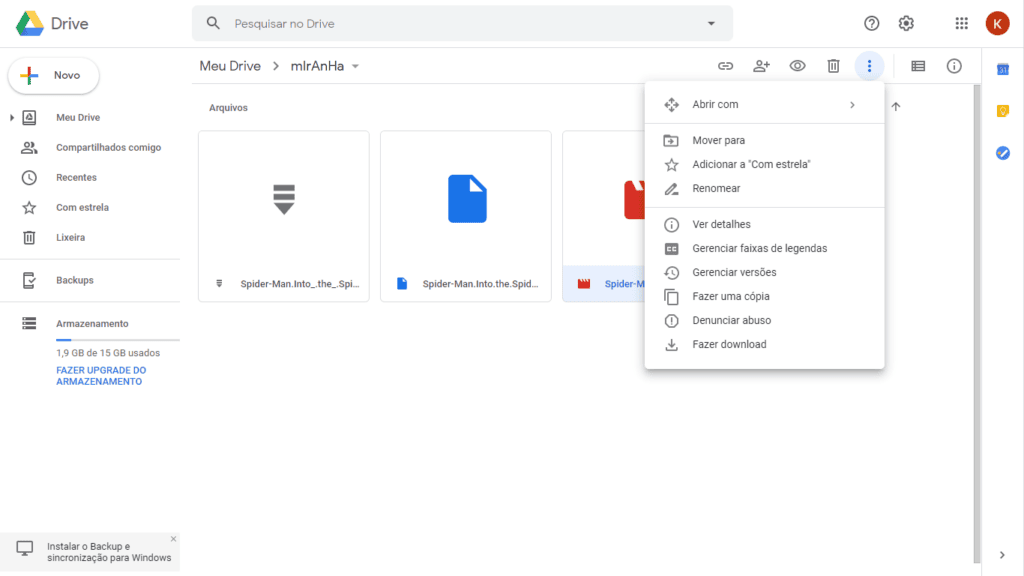Expand the Meu Drive tree arrow
This screenshot has height=576, width=1024.
point(12,118)
